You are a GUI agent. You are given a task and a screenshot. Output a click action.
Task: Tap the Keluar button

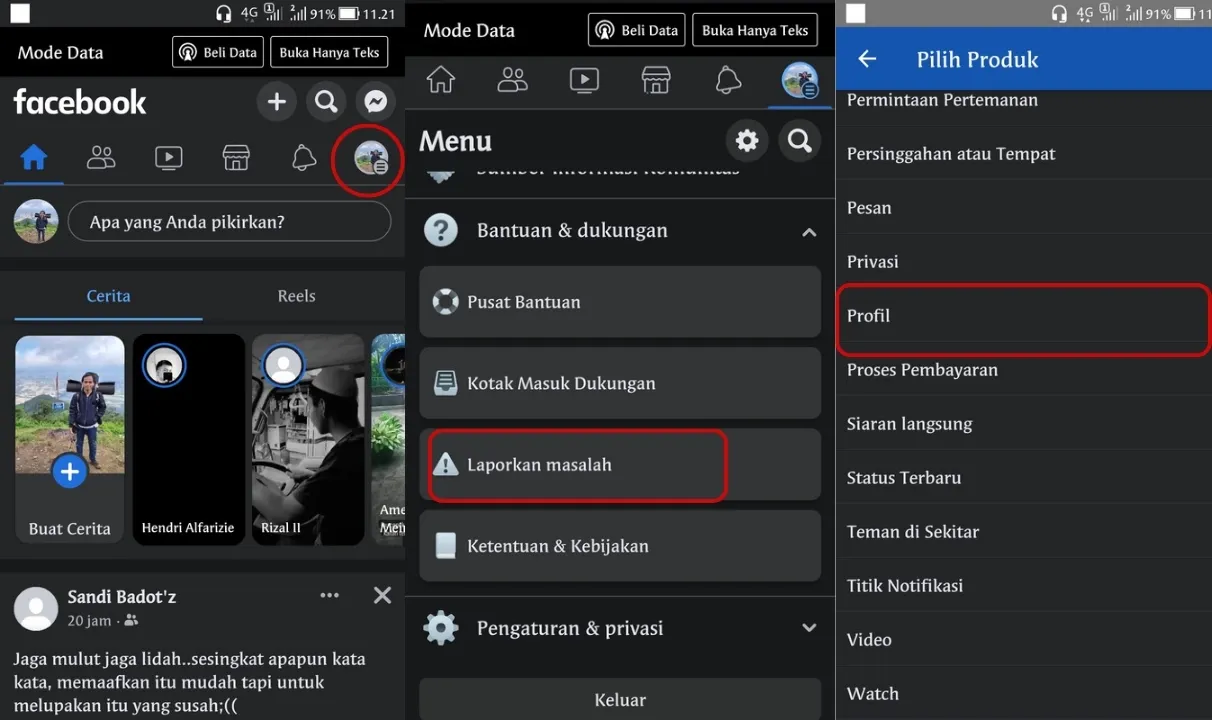pos(620,700)
